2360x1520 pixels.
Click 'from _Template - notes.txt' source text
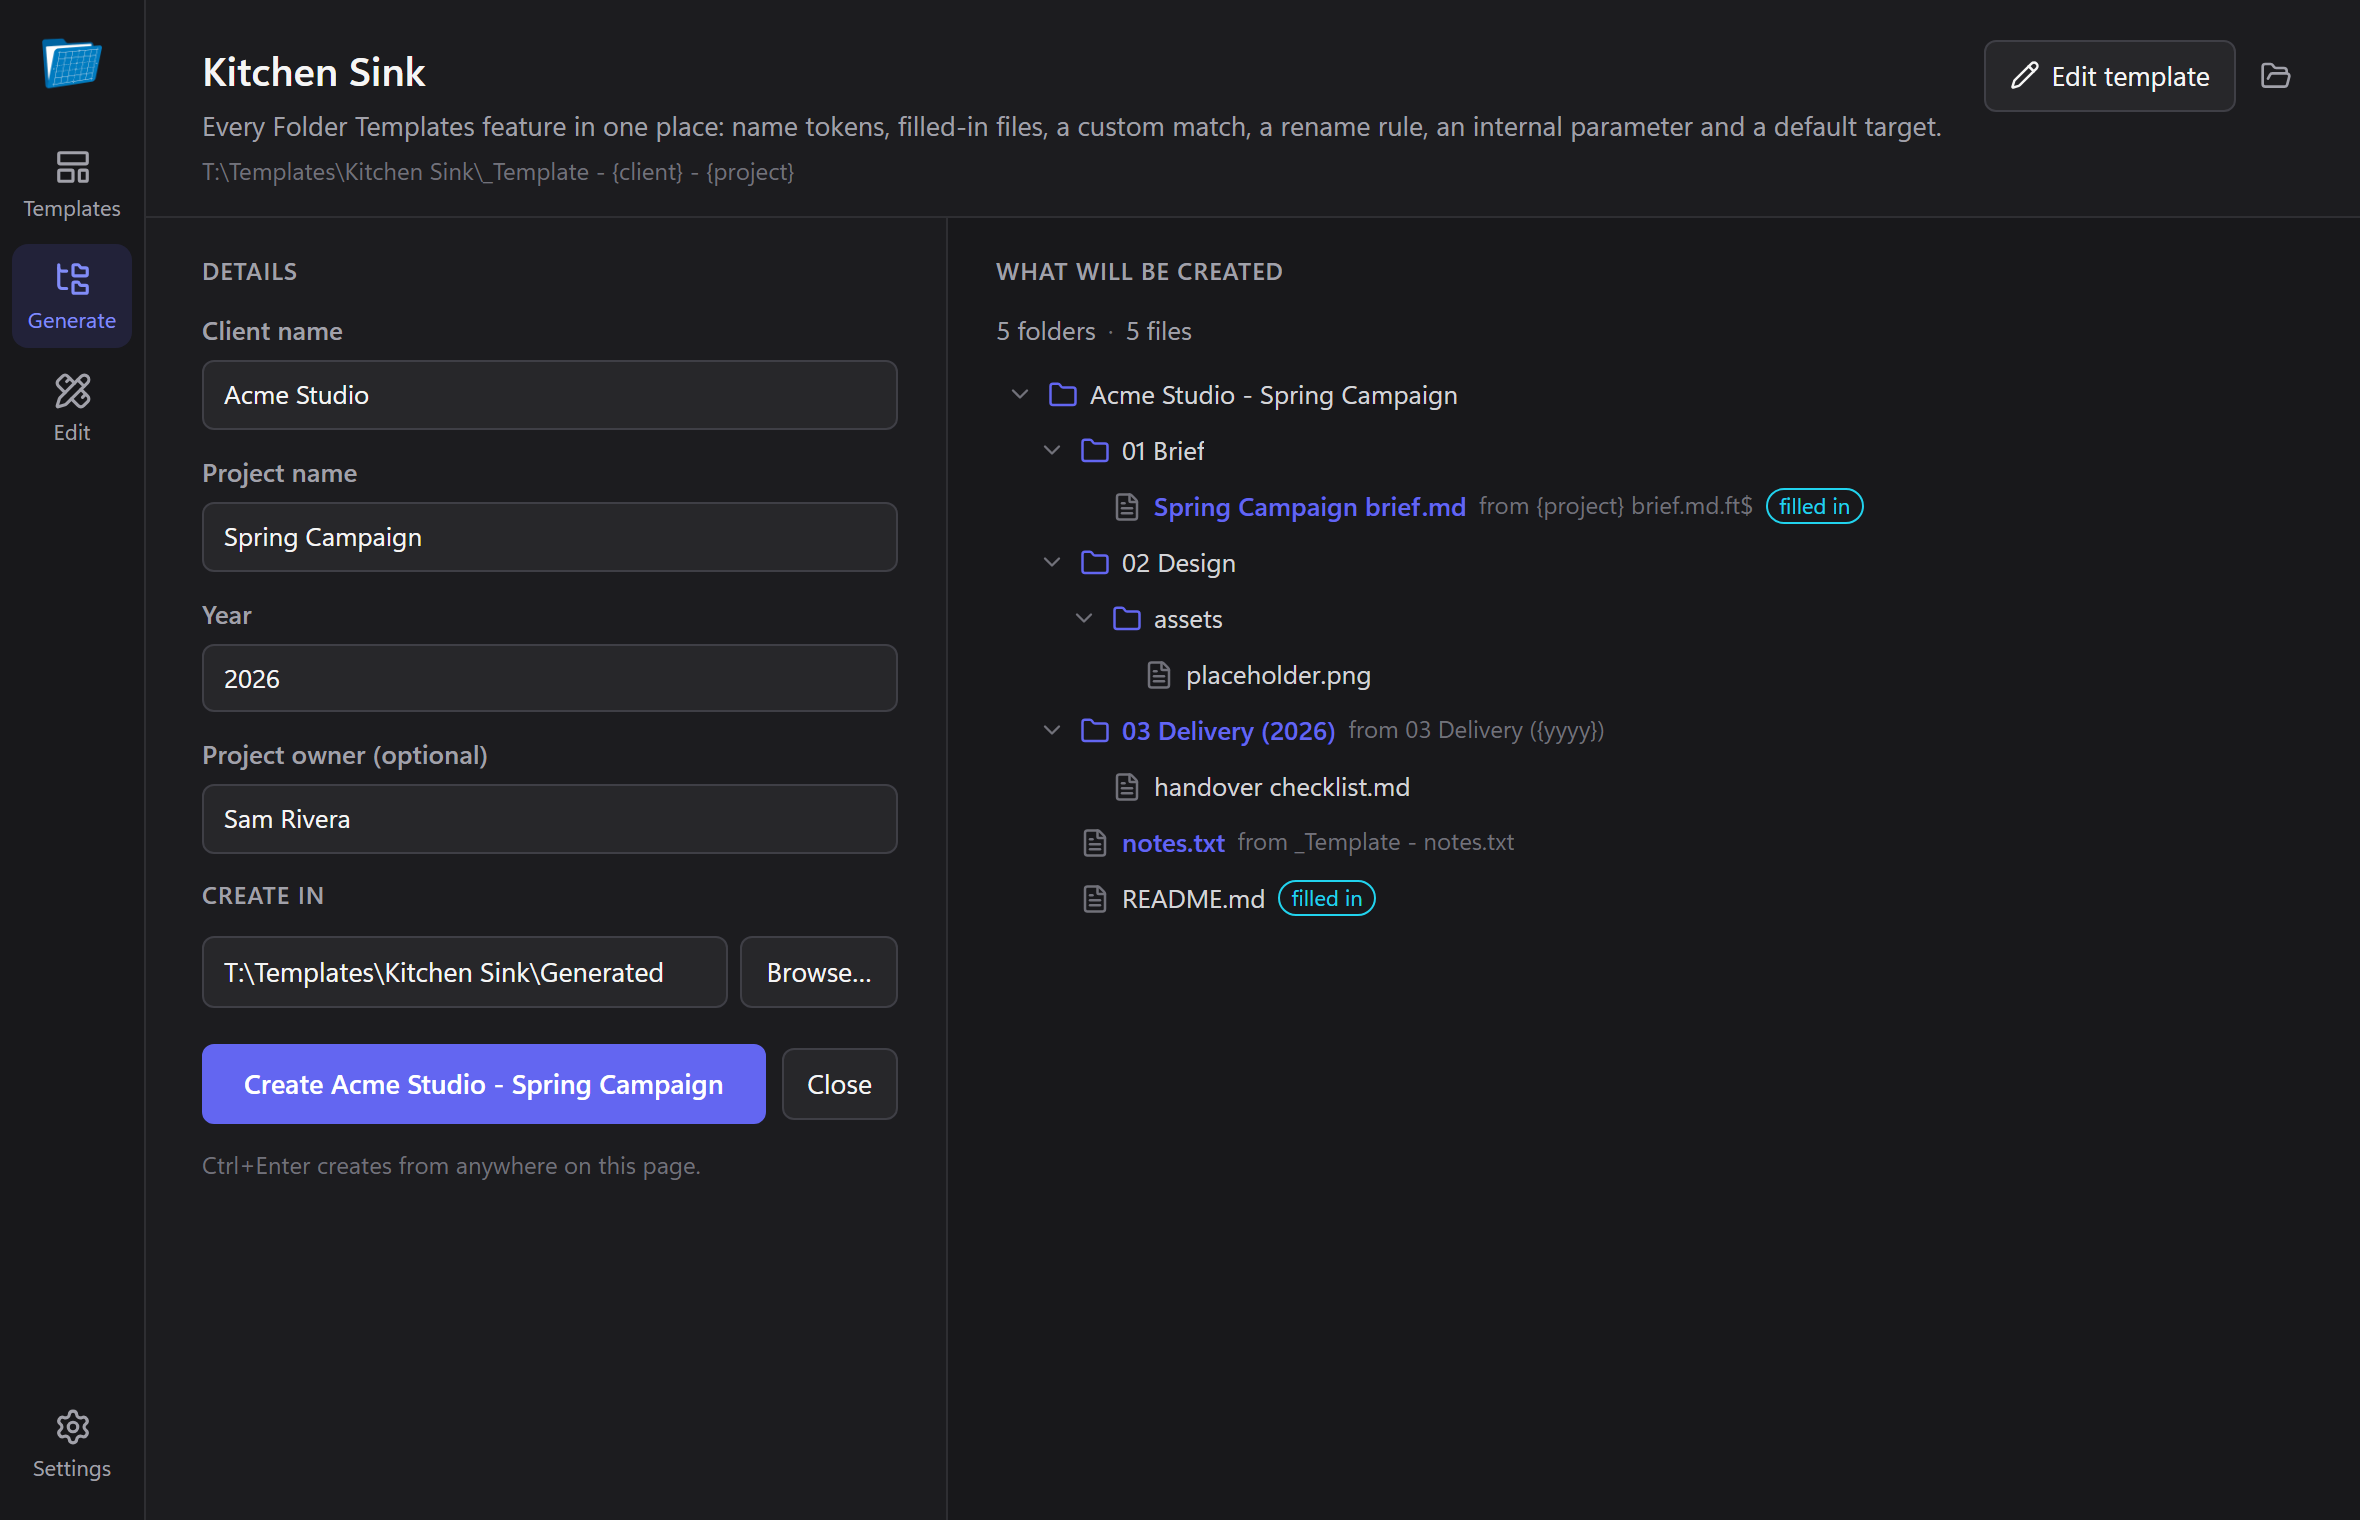pyautogui.click(x=1375, y=842)
